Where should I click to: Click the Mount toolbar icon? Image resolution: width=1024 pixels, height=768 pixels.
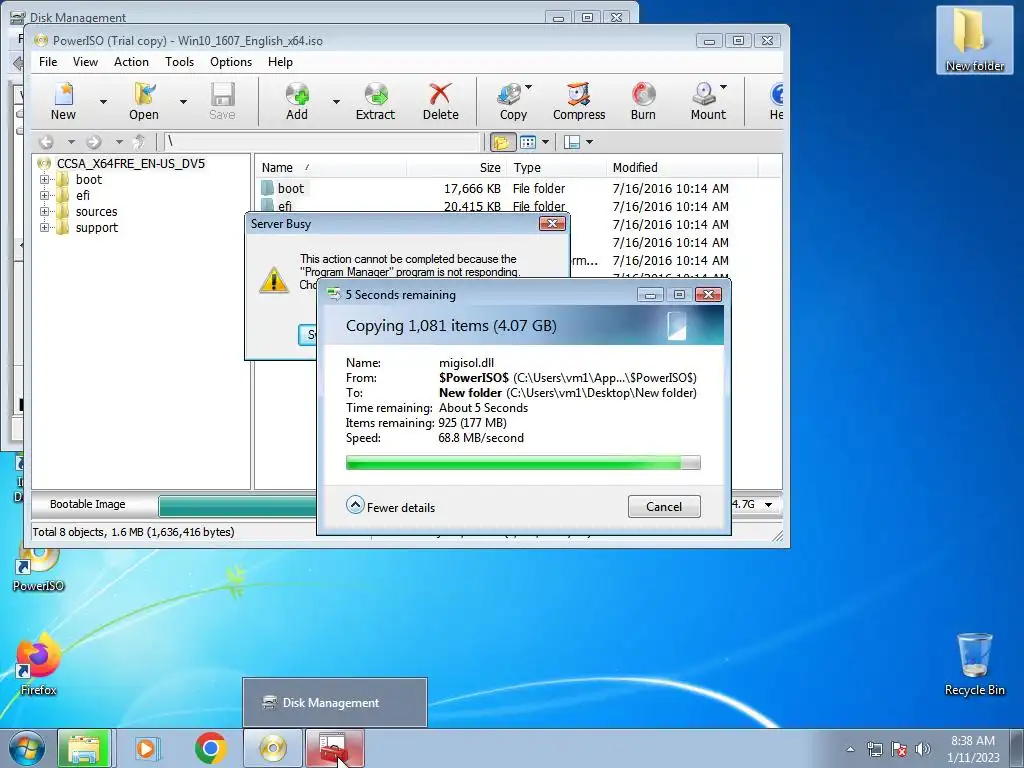click(x=707, y=101)
